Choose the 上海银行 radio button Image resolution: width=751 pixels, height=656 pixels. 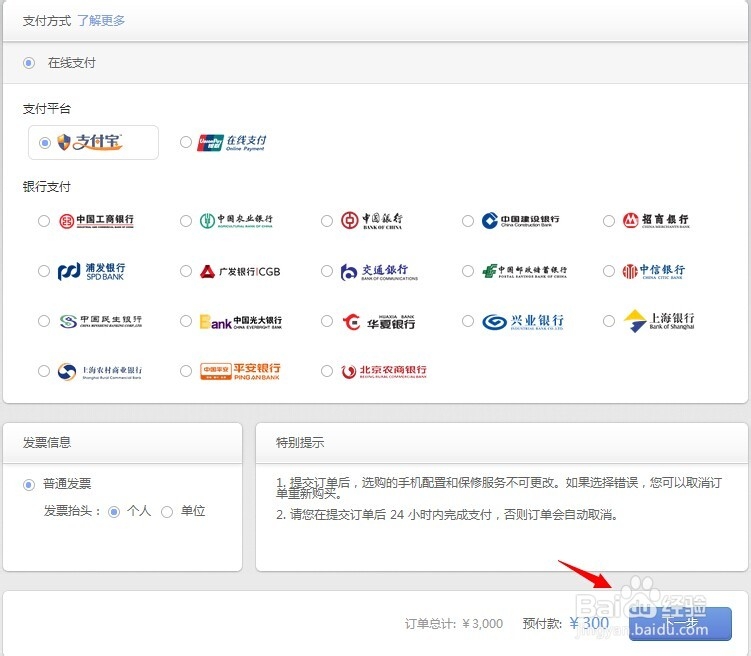pyautogui.click(x=609, y=321)
